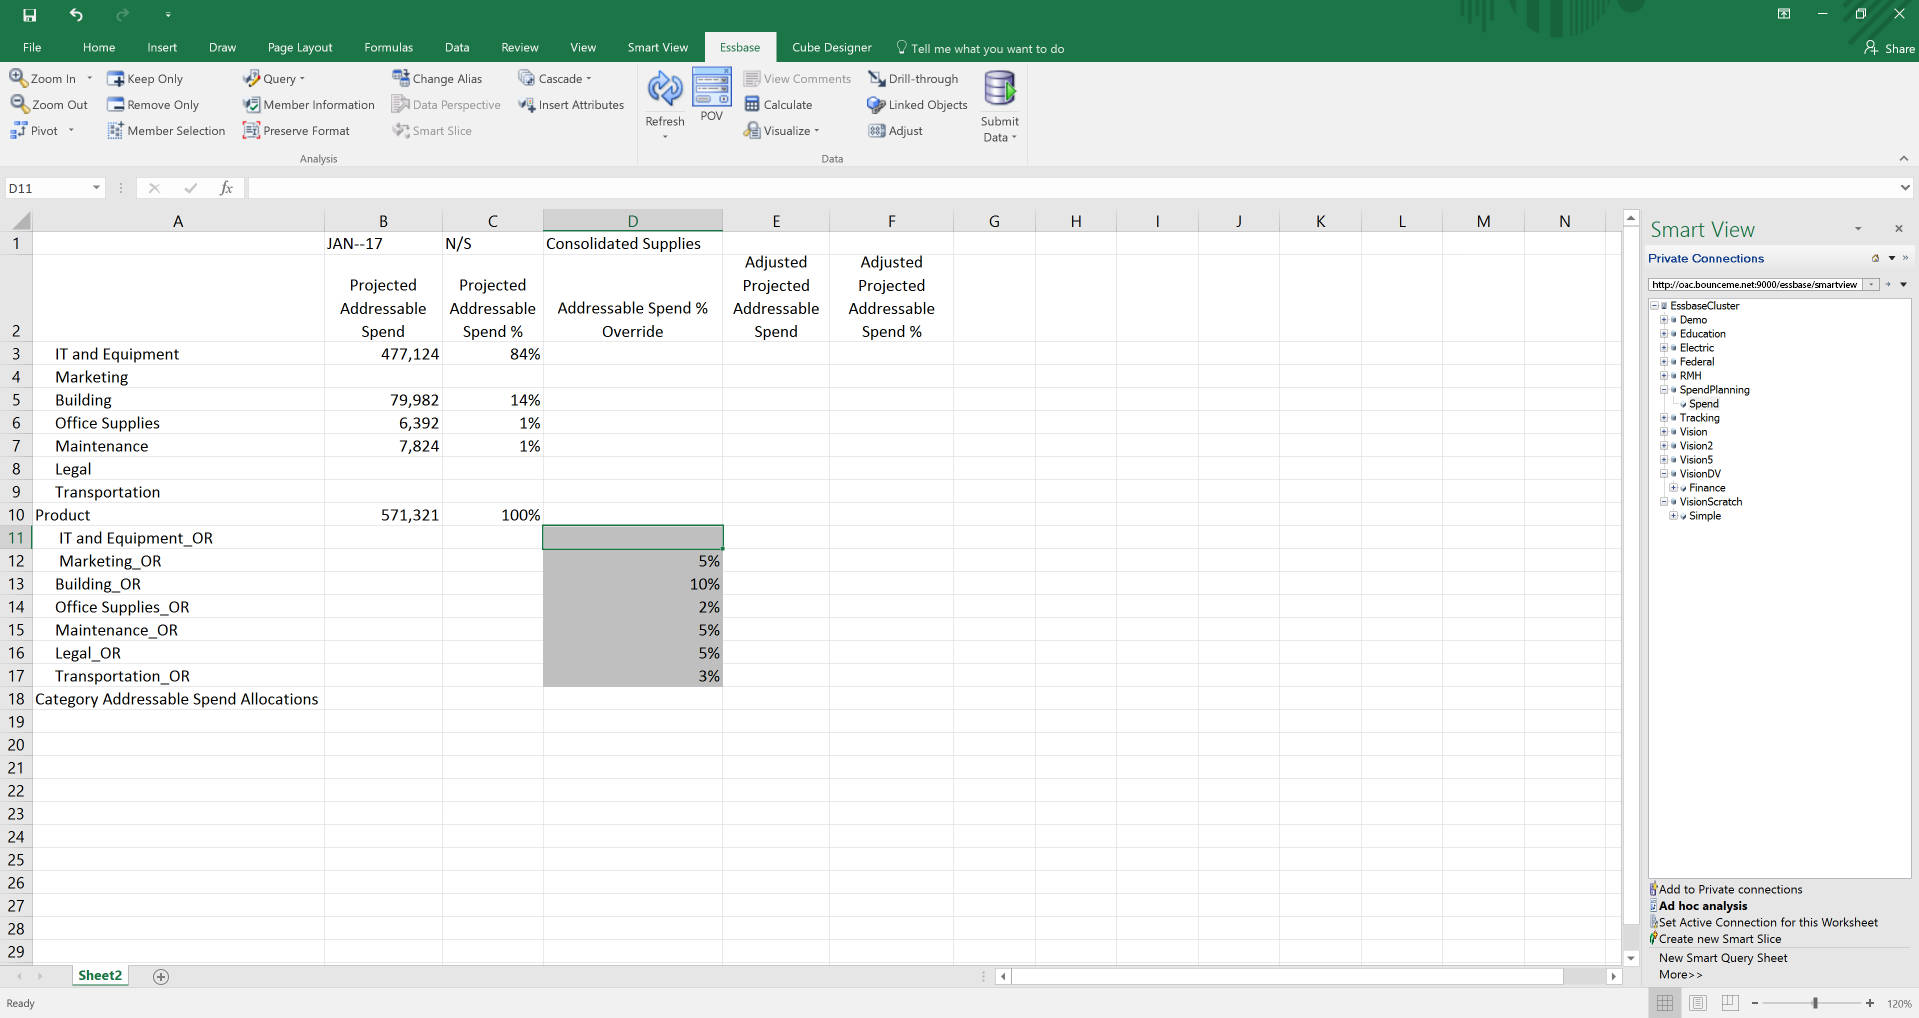Viewport: 1919px width, 1018px height.
Task: Open the Formulas ribbon tab
Action: (388, 47)
